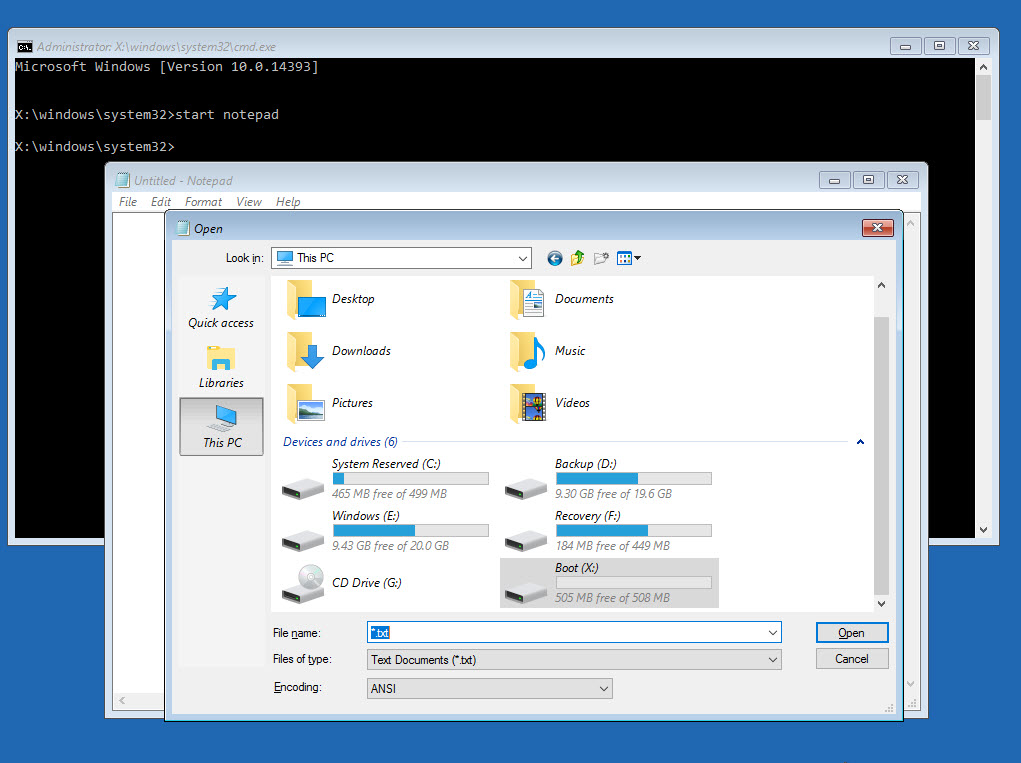Screen dimensions: 1021x763
Task: Click the command prompt scroll-down arrow
Action: pos(983,530)
